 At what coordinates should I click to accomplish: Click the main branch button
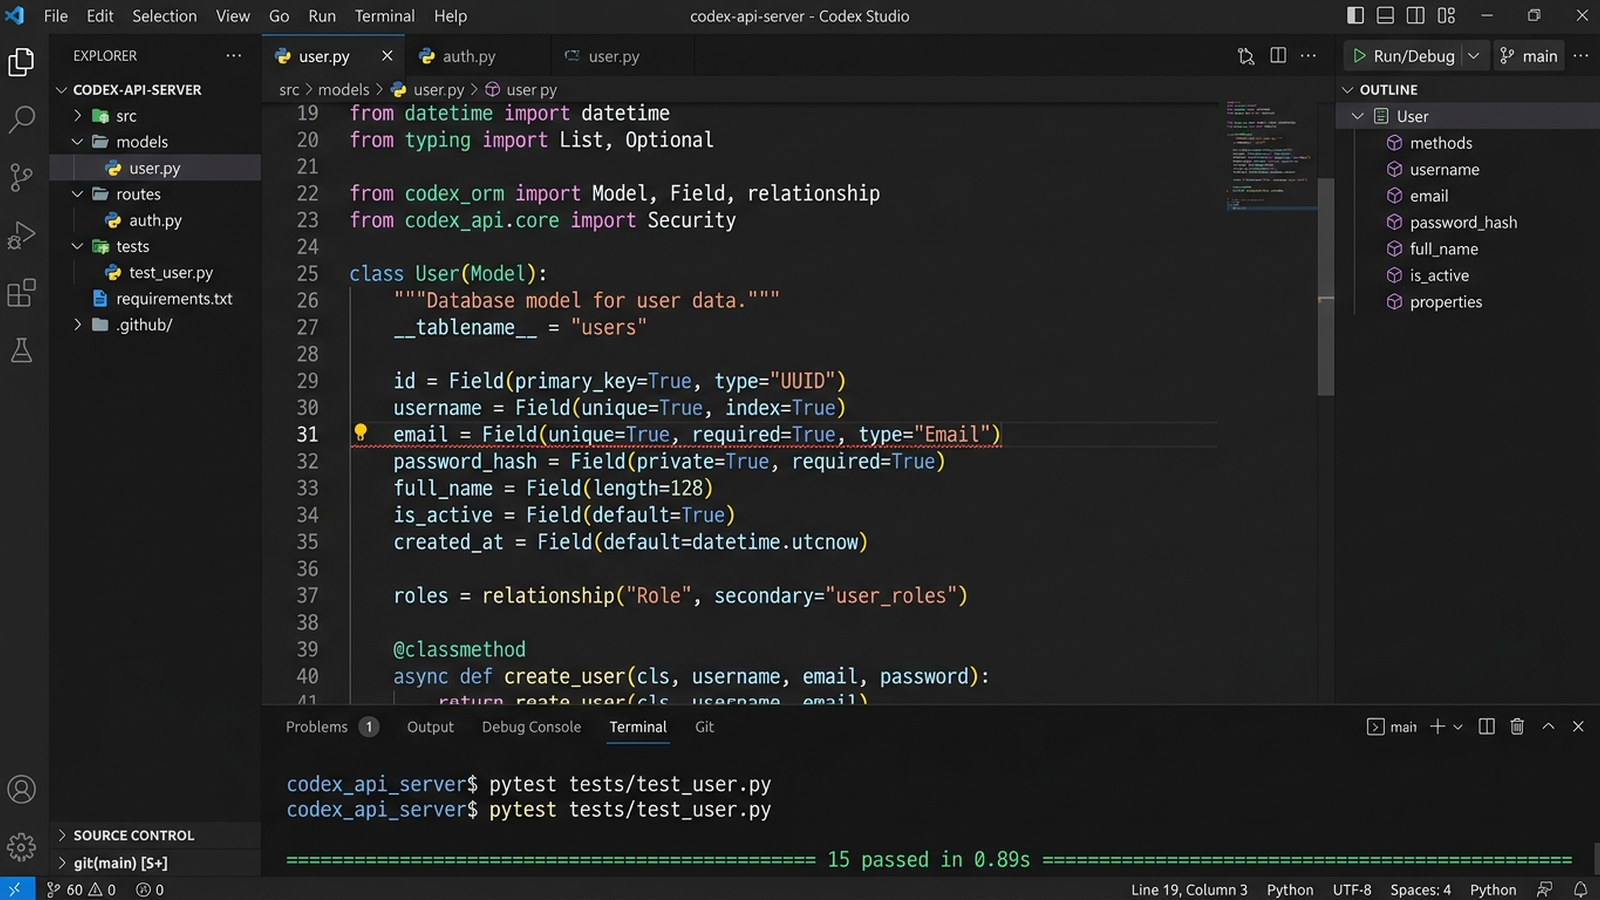click(1529, 56)
